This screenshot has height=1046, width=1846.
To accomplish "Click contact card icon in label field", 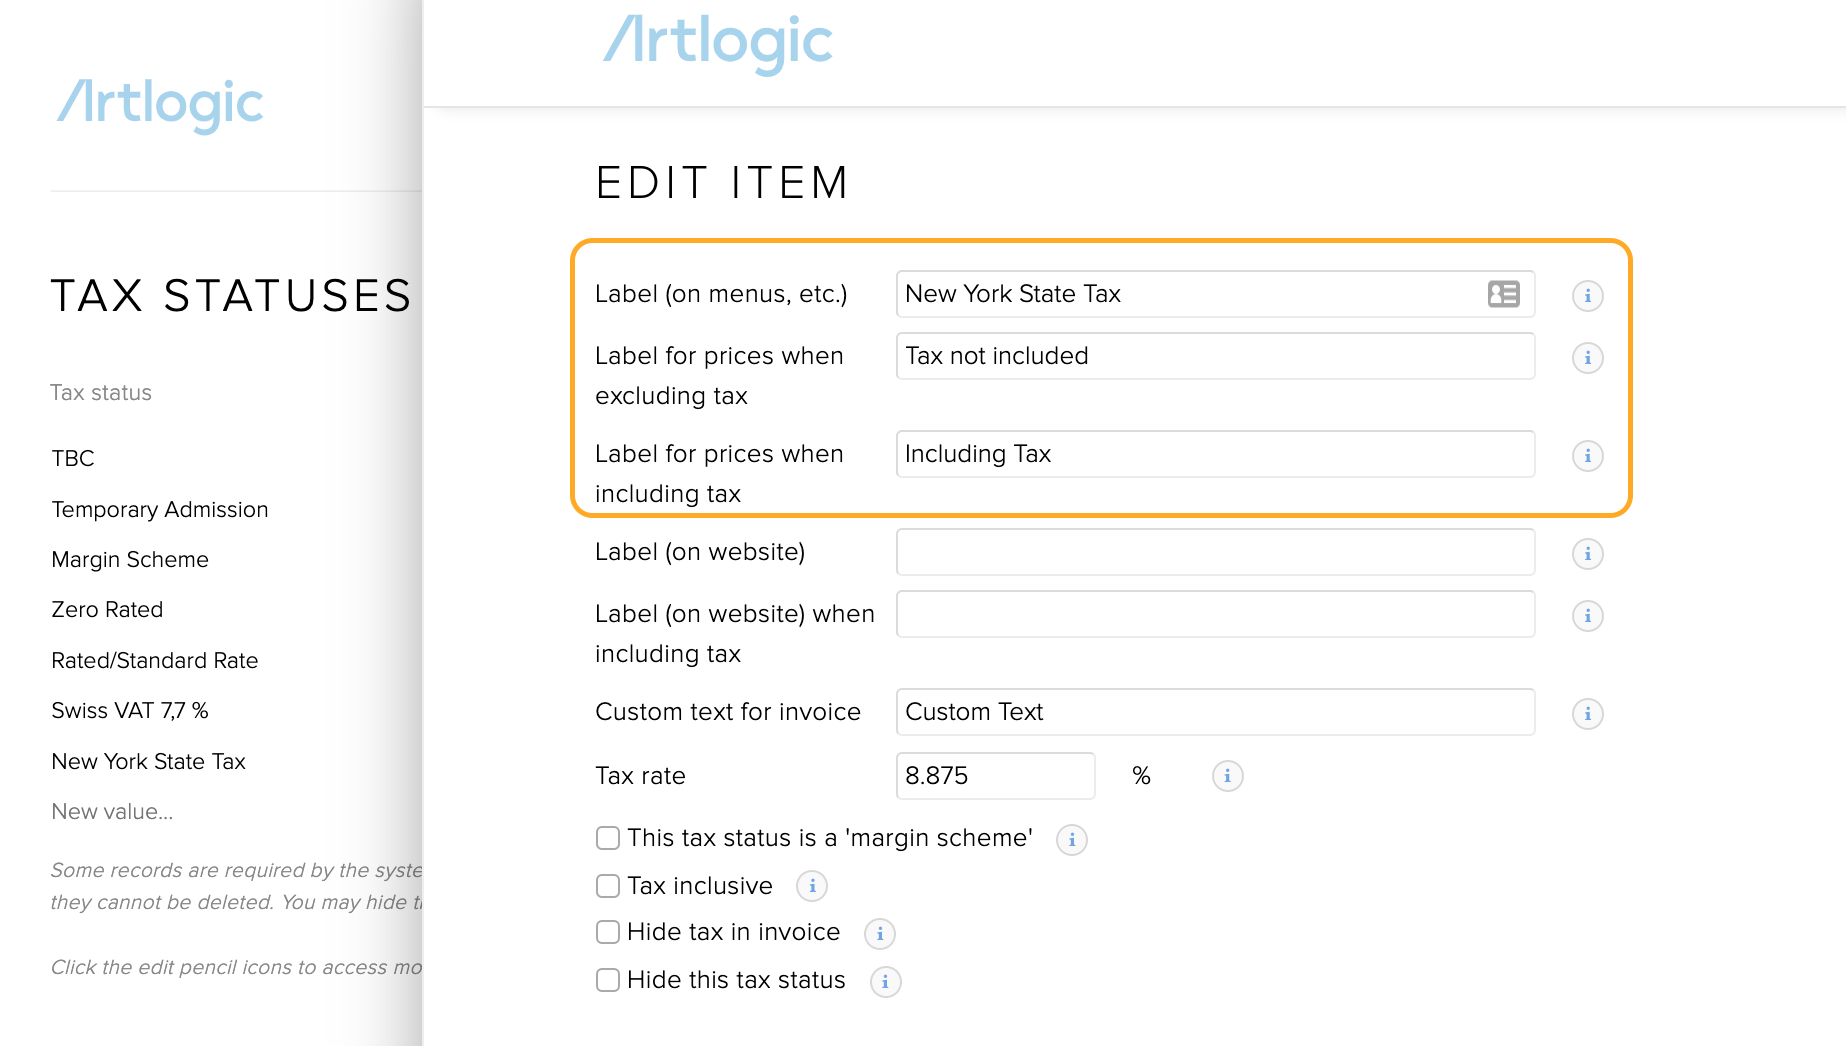I will tap(1503, 294).
